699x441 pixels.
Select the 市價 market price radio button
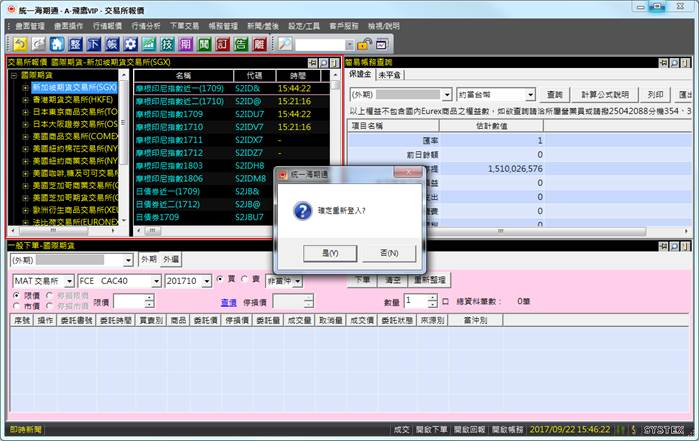[x=16, y=306]
